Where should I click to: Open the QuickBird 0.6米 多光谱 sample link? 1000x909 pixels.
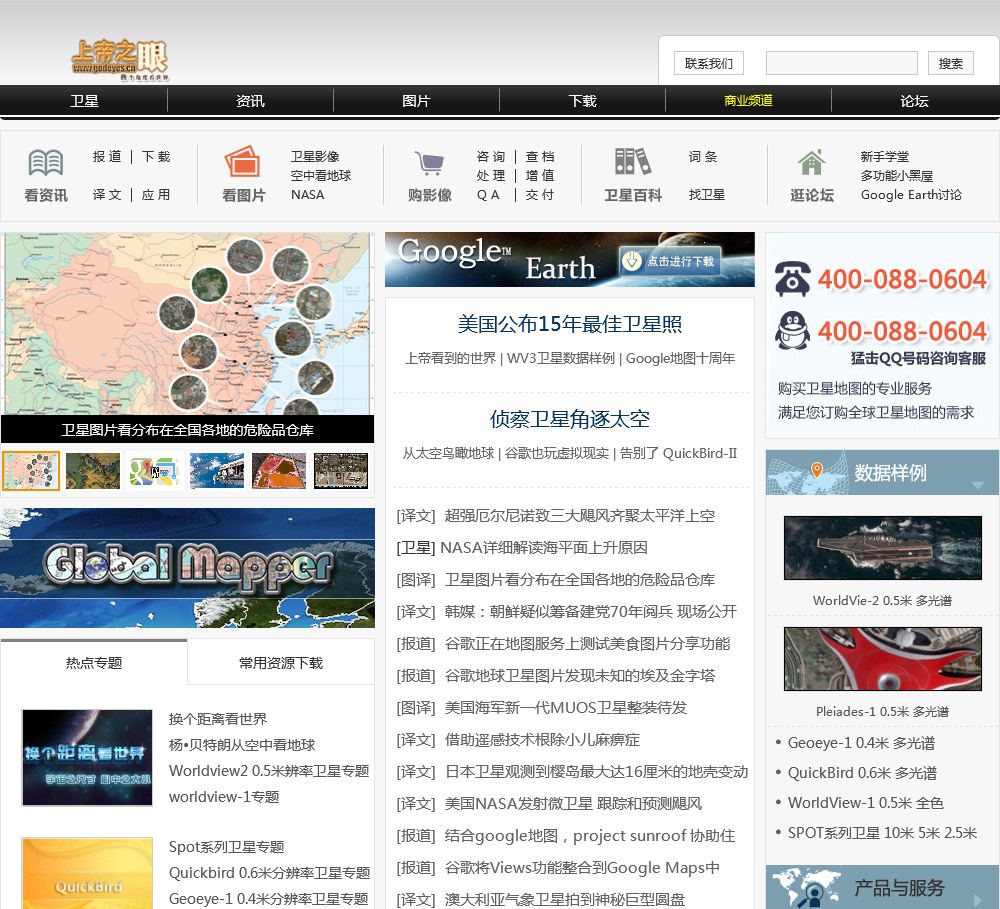(x=862, y=773)
